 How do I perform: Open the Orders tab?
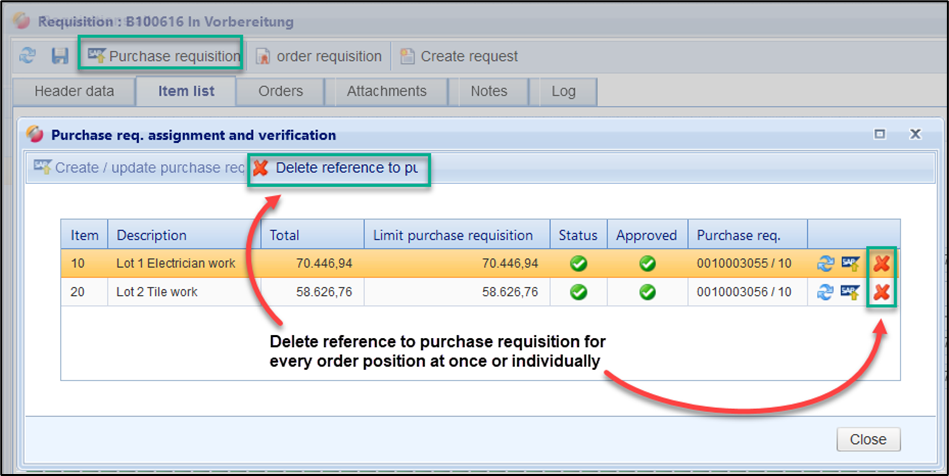[280, 91]
